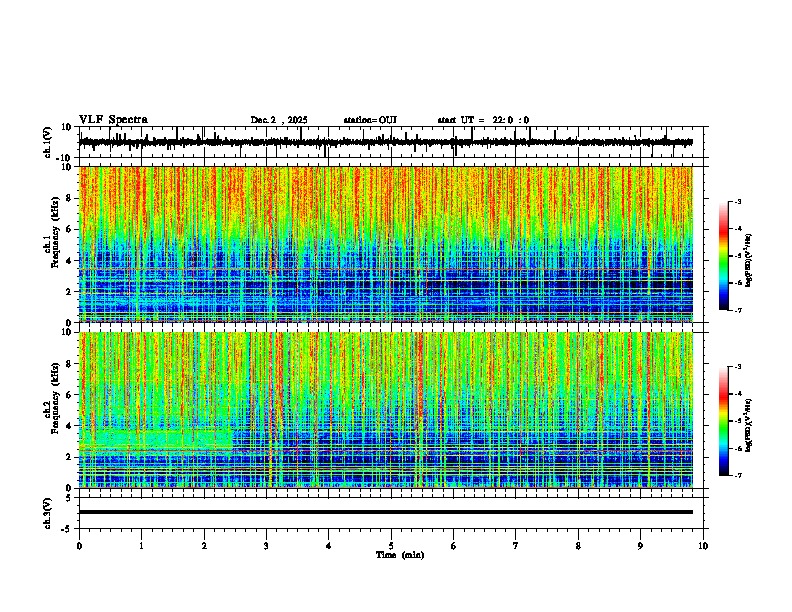Click the ch.2 color scale bar

pyautogui.click(x=724, y=421)
